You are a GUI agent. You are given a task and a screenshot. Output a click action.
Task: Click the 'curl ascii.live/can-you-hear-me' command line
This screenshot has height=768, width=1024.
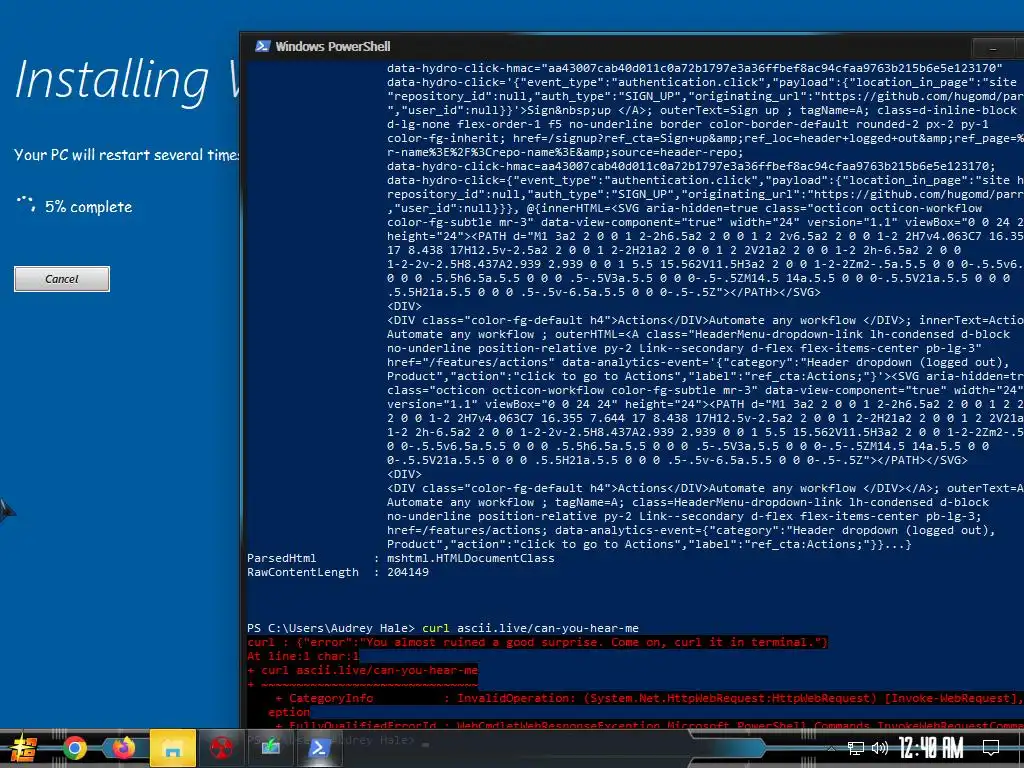(530, 628)
